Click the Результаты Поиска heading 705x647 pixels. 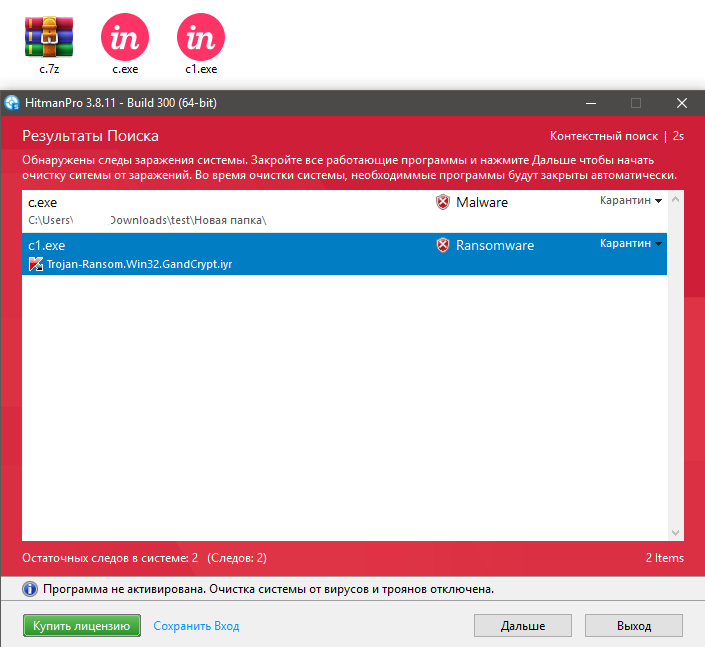coord(90,136)
